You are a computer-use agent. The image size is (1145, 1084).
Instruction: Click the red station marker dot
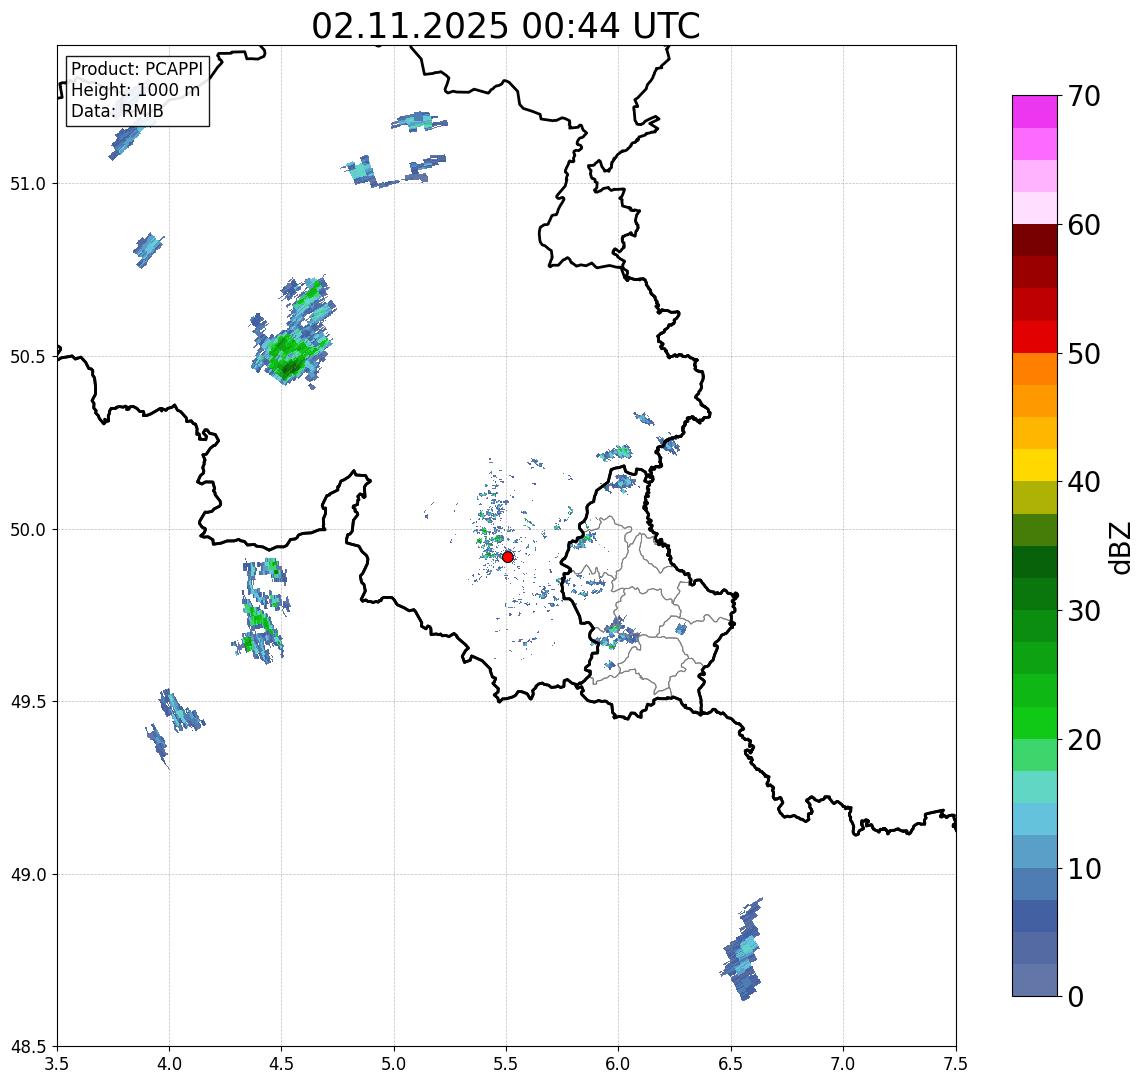508,557
